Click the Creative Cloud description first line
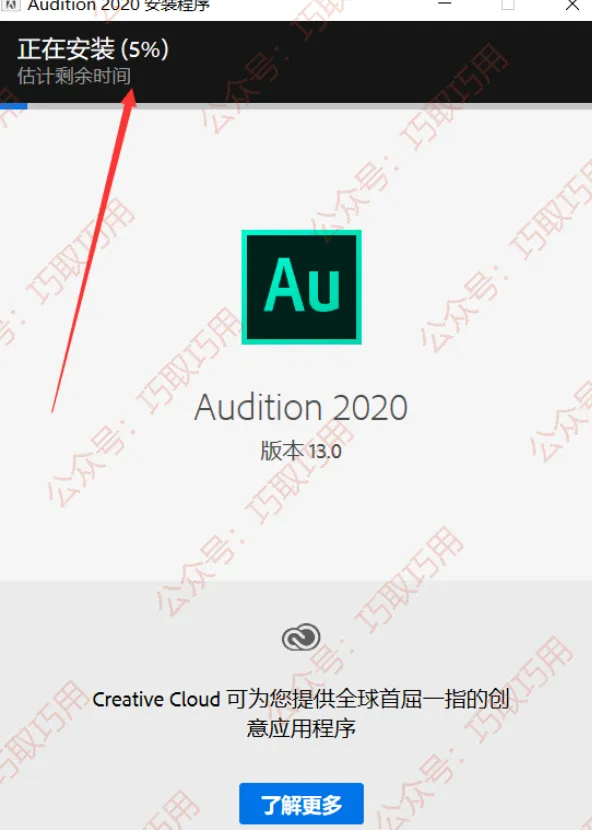 301,699
